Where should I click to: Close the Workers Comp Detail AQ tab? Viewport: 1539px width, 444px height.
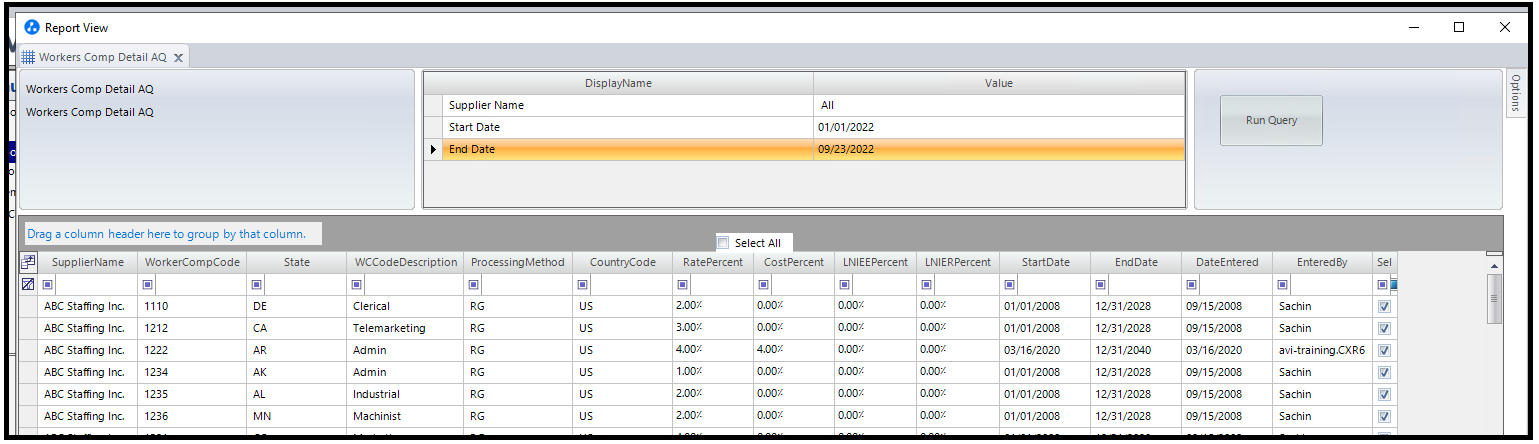click(x=178, y=58)
